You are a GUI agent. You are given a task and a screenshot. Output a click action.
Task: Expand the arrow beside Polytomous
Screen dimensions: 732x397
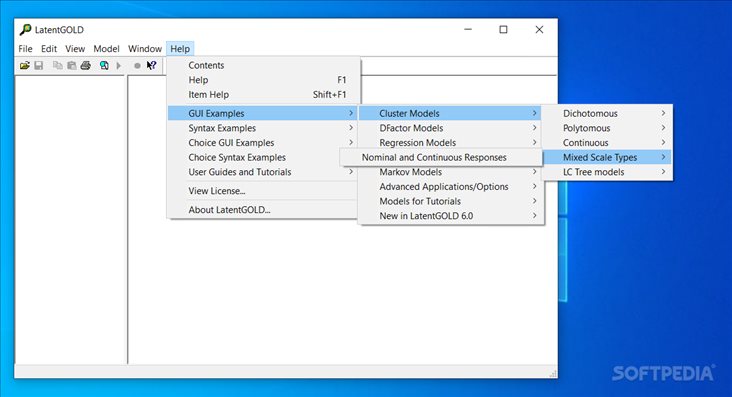(663, 128)
